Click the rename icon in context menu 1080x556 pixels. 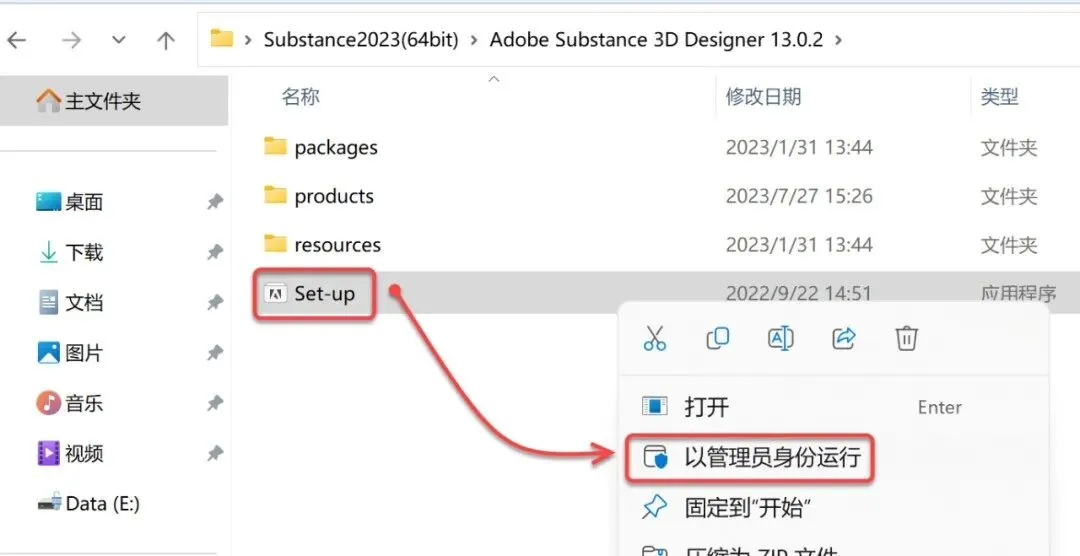click(x=780, y=339)
